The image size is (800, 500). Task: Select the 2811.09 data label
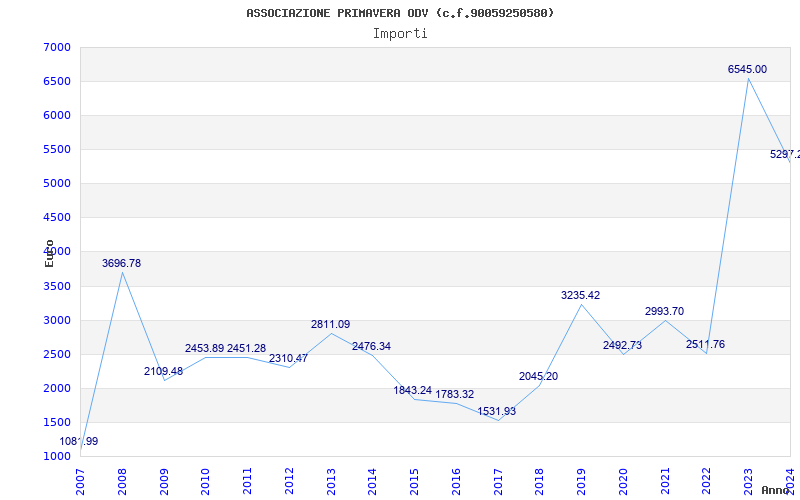tap(331, 324)
